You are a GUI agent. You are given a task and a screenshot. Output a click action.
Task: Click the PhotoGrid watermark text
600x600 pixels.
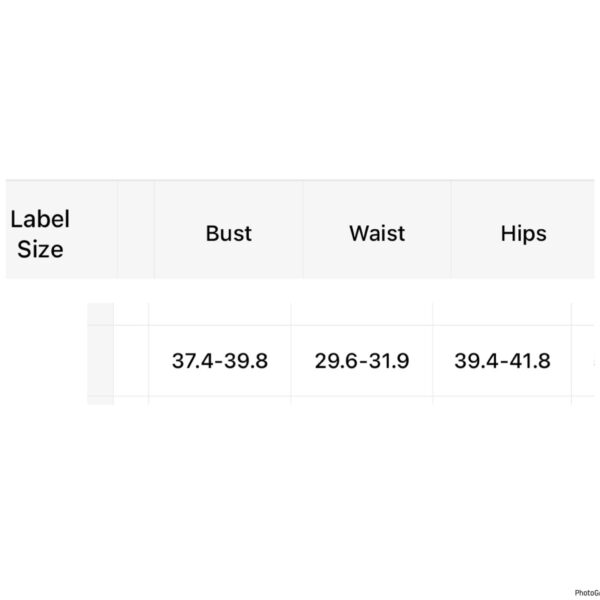(x=587, y=592)
